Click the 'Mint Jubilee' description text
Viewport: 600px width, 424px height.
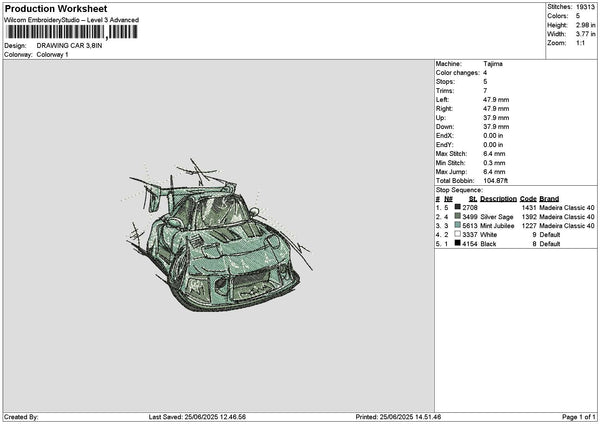(497, 226)
